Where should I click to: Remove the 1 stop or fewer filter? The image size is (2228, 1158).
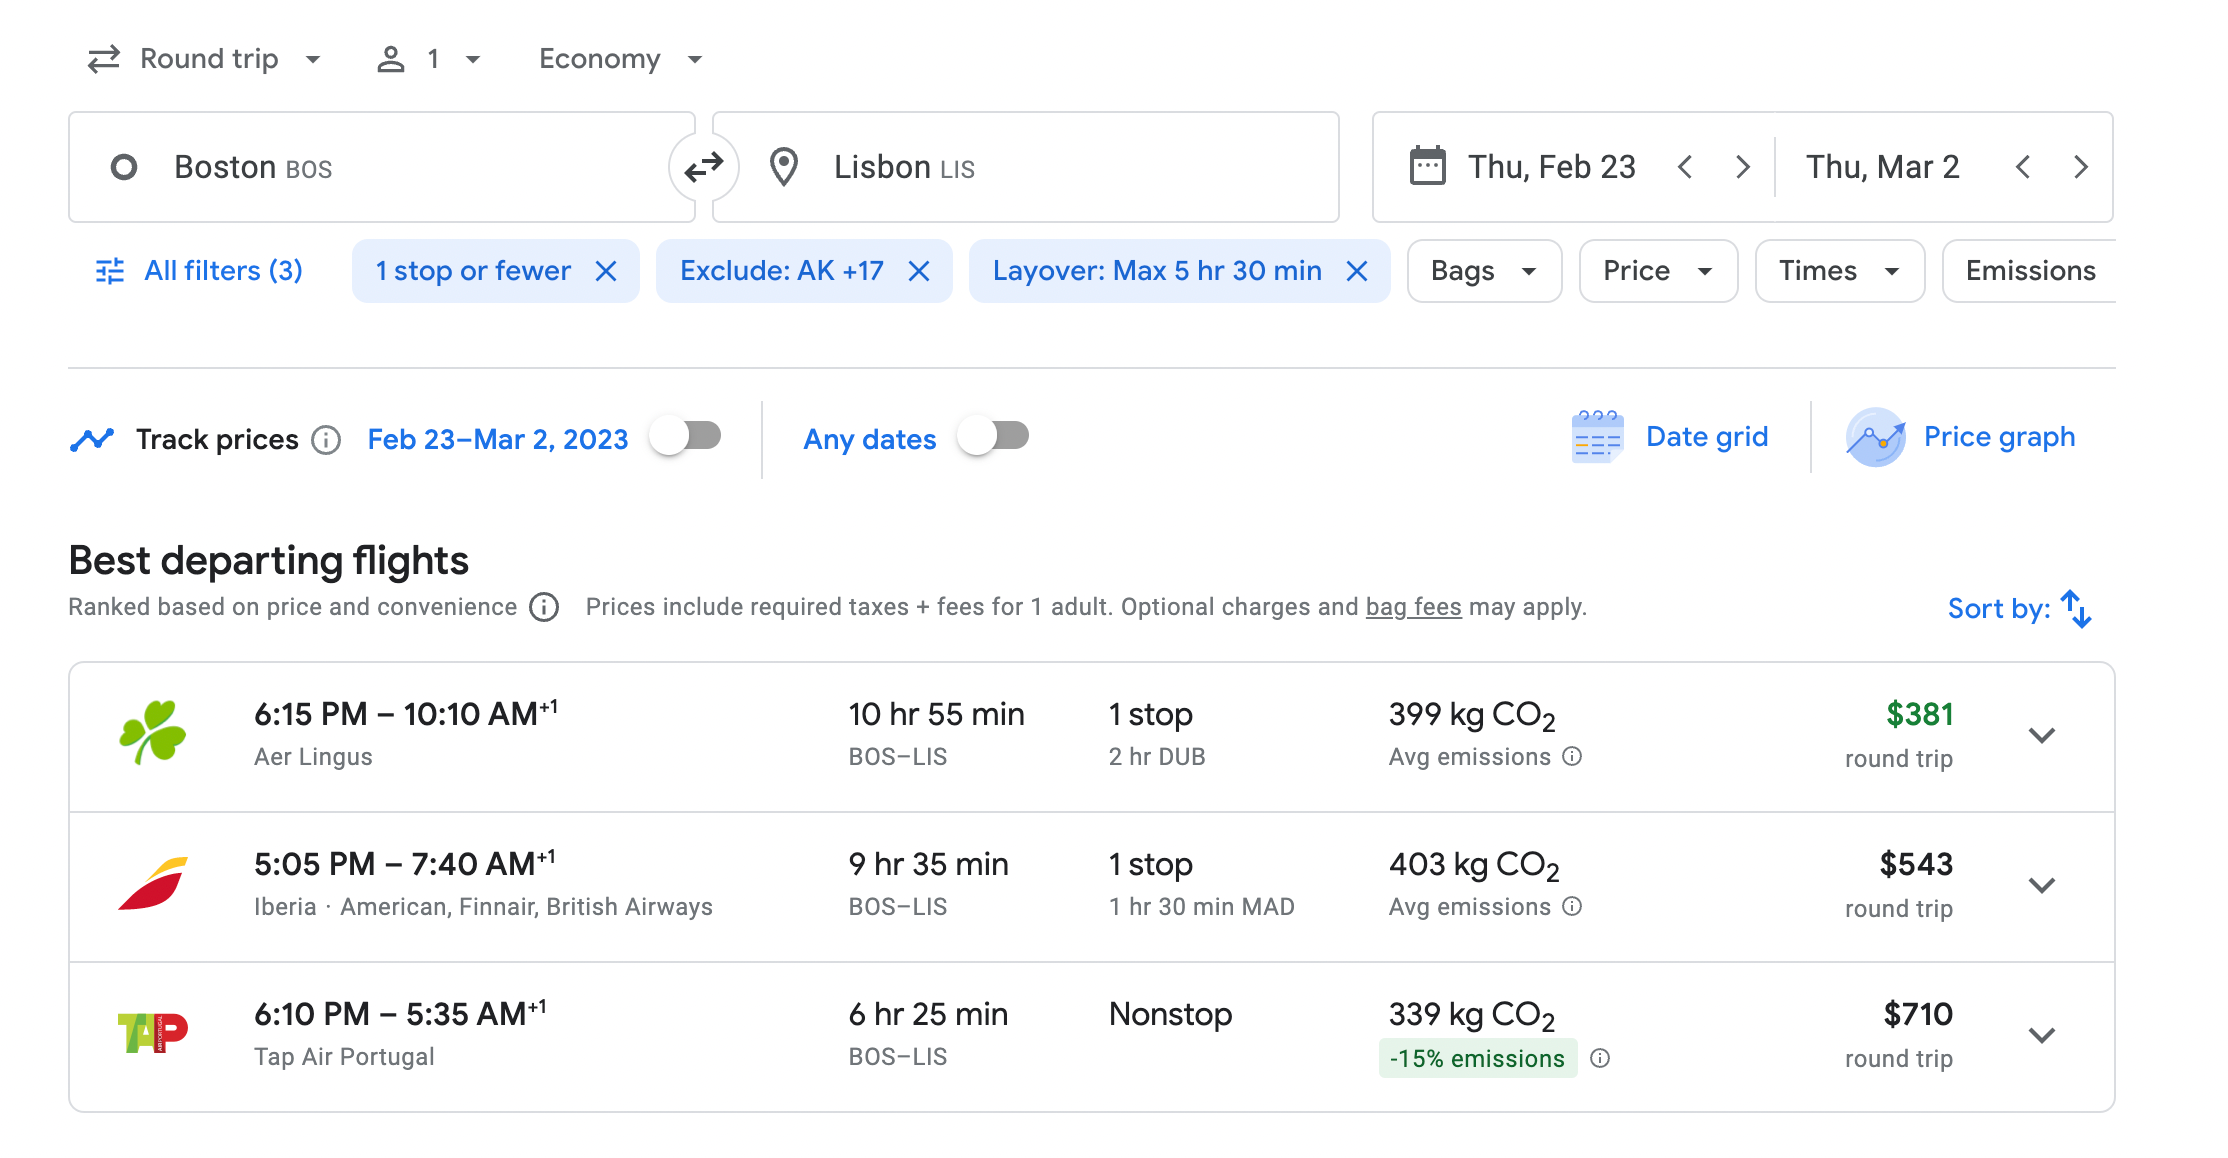point(606,271)
